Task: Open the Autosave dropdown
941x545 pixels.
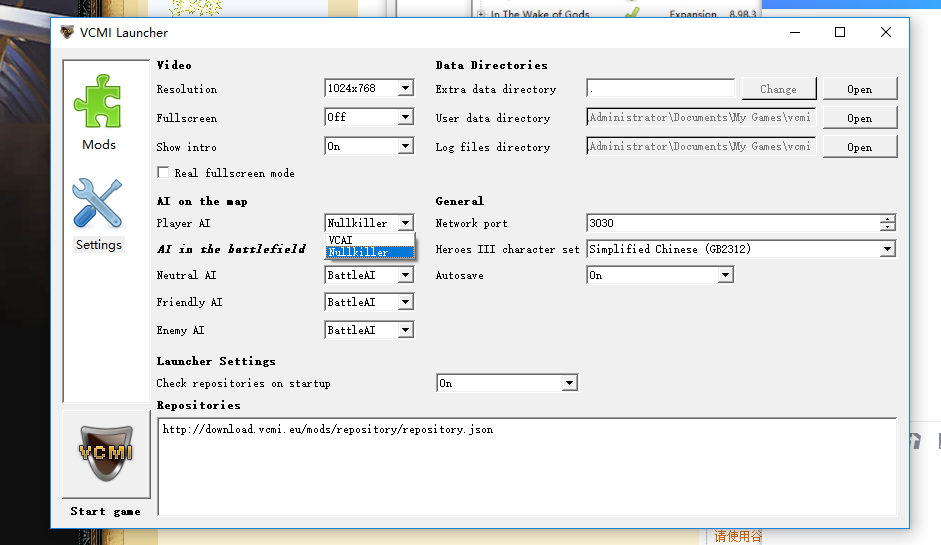Action: tap(660, 275)
